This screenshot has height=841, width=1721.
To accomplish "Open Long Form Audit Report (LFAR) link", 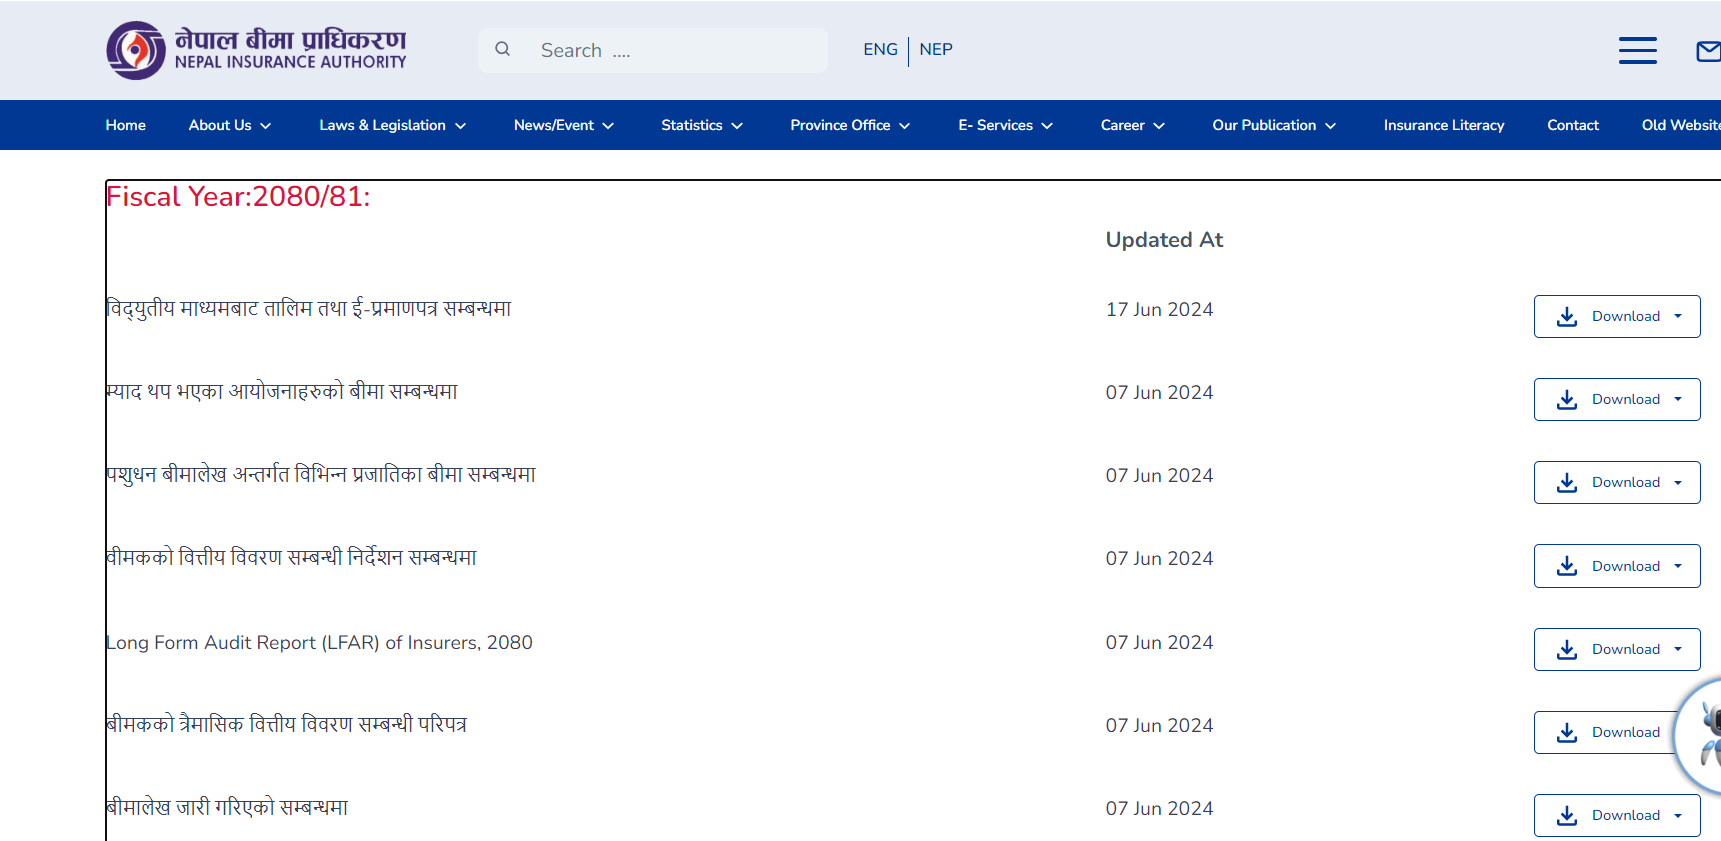I will 320,643.
